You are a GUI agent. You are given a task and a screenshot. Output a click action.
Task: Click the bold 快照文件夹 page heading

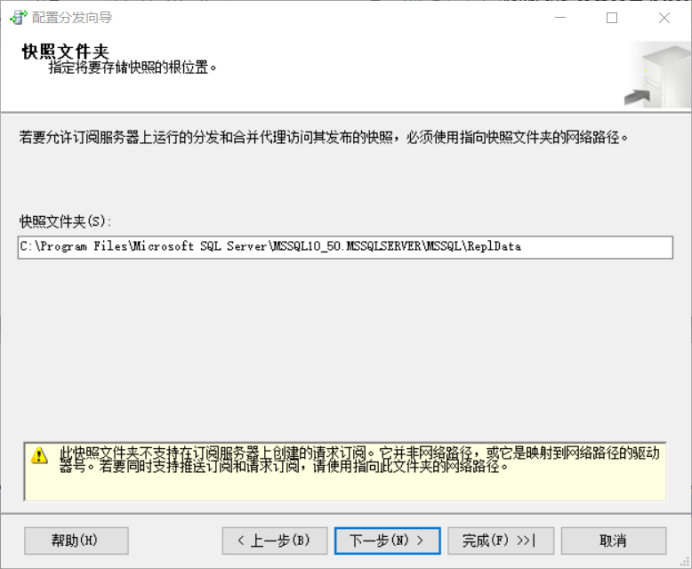[65, 51]
